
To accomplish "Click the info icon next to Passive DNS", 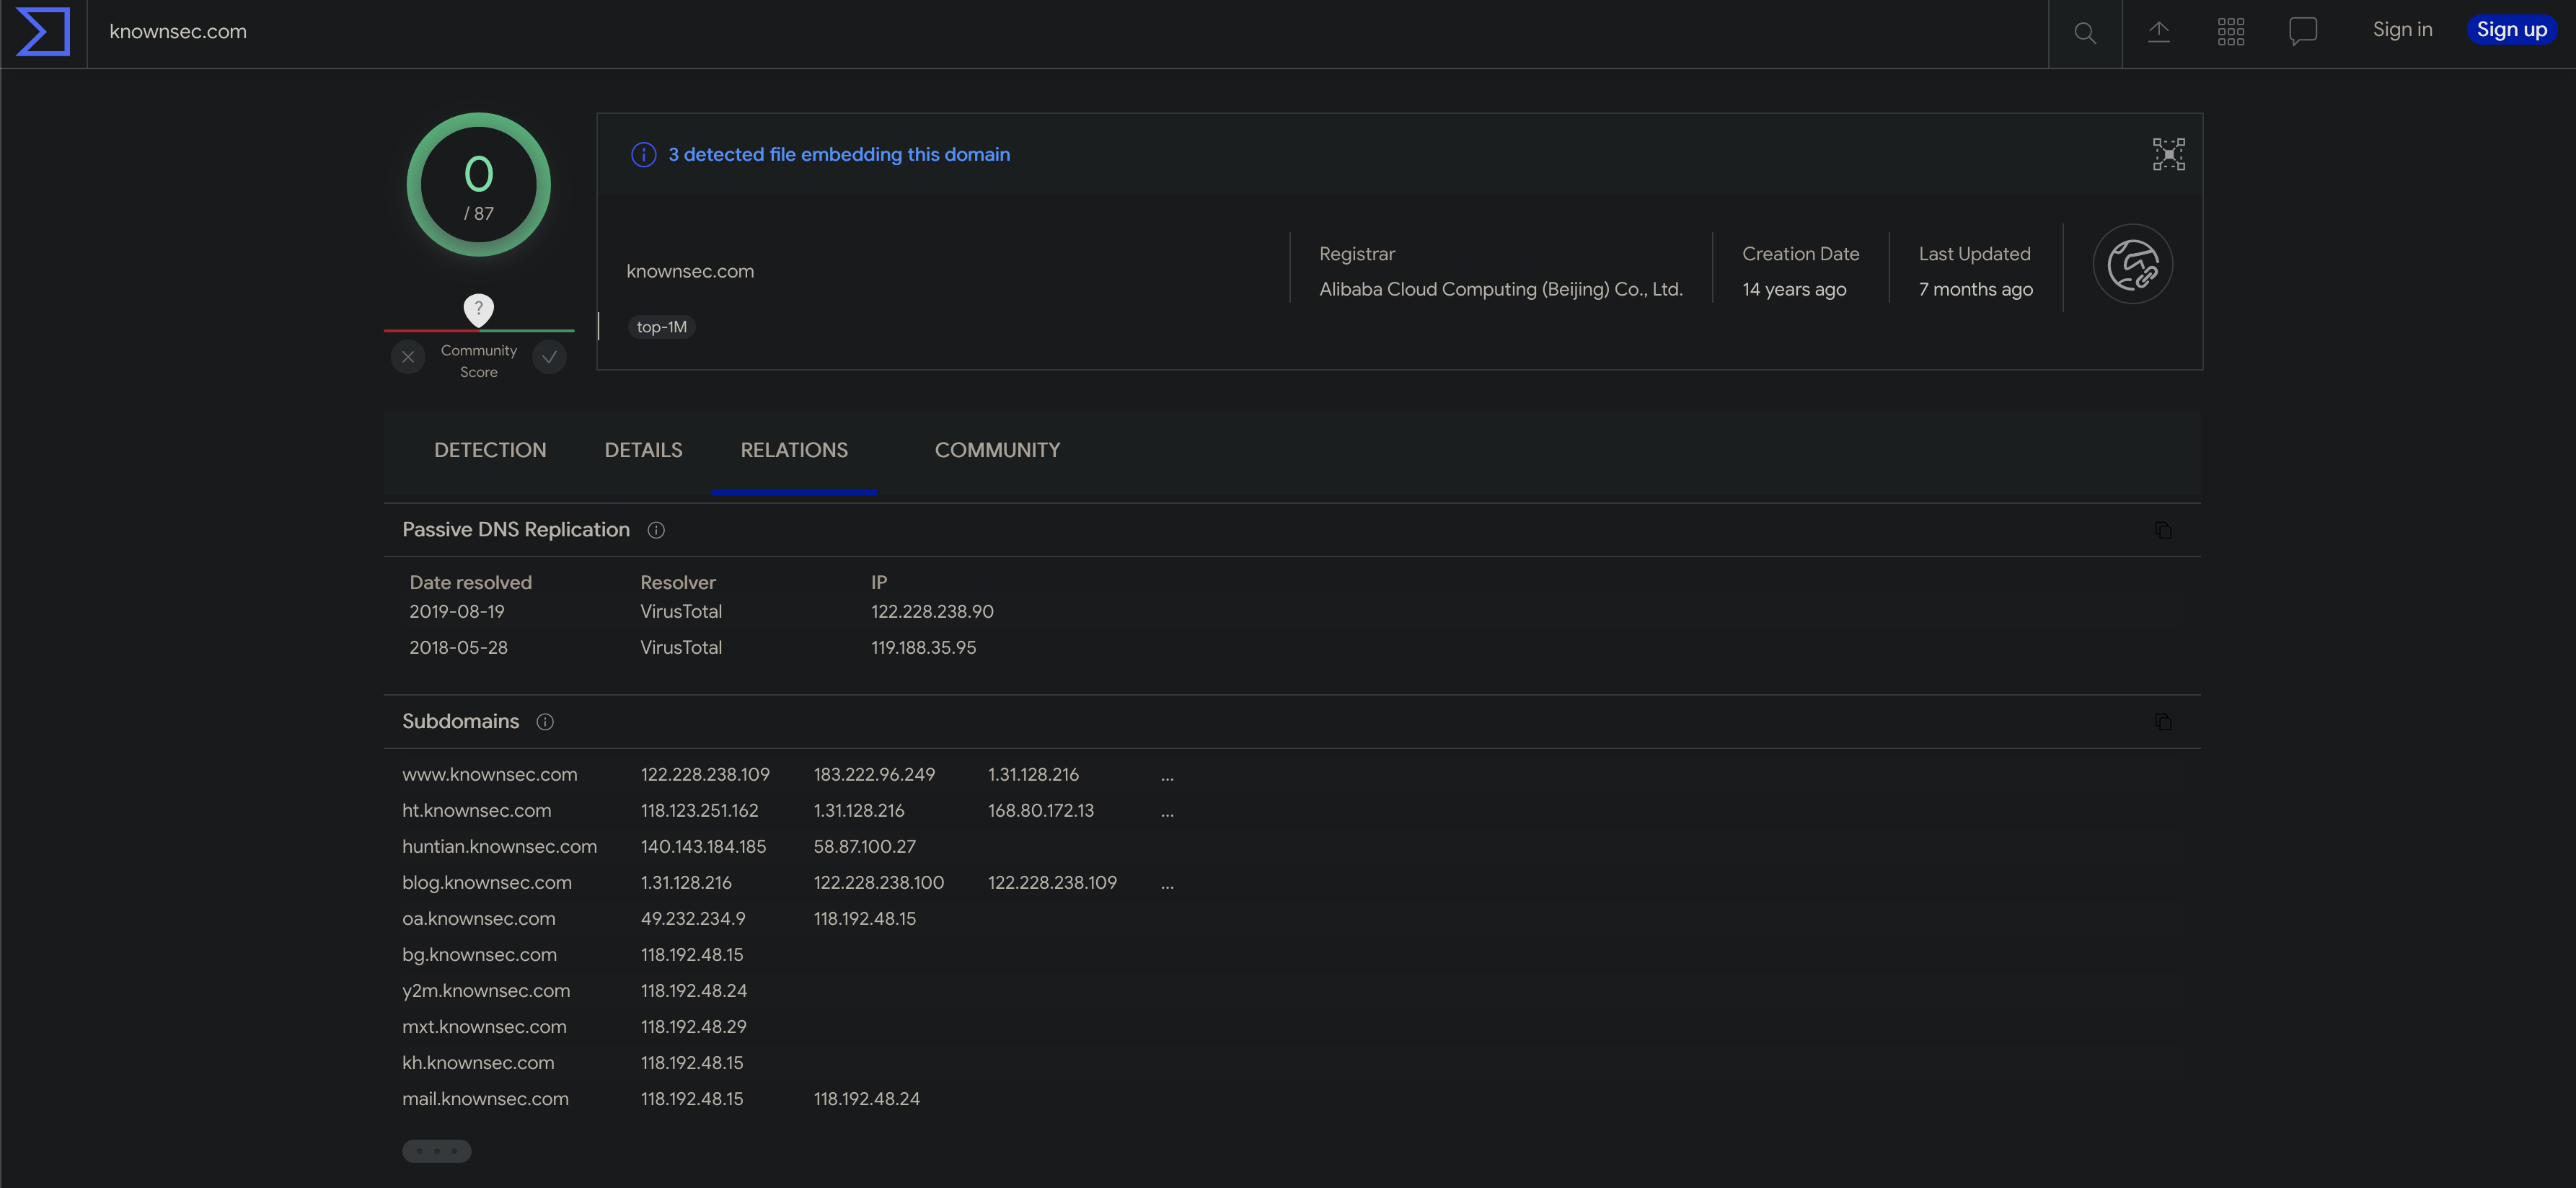I will click(x=656, y=531).
